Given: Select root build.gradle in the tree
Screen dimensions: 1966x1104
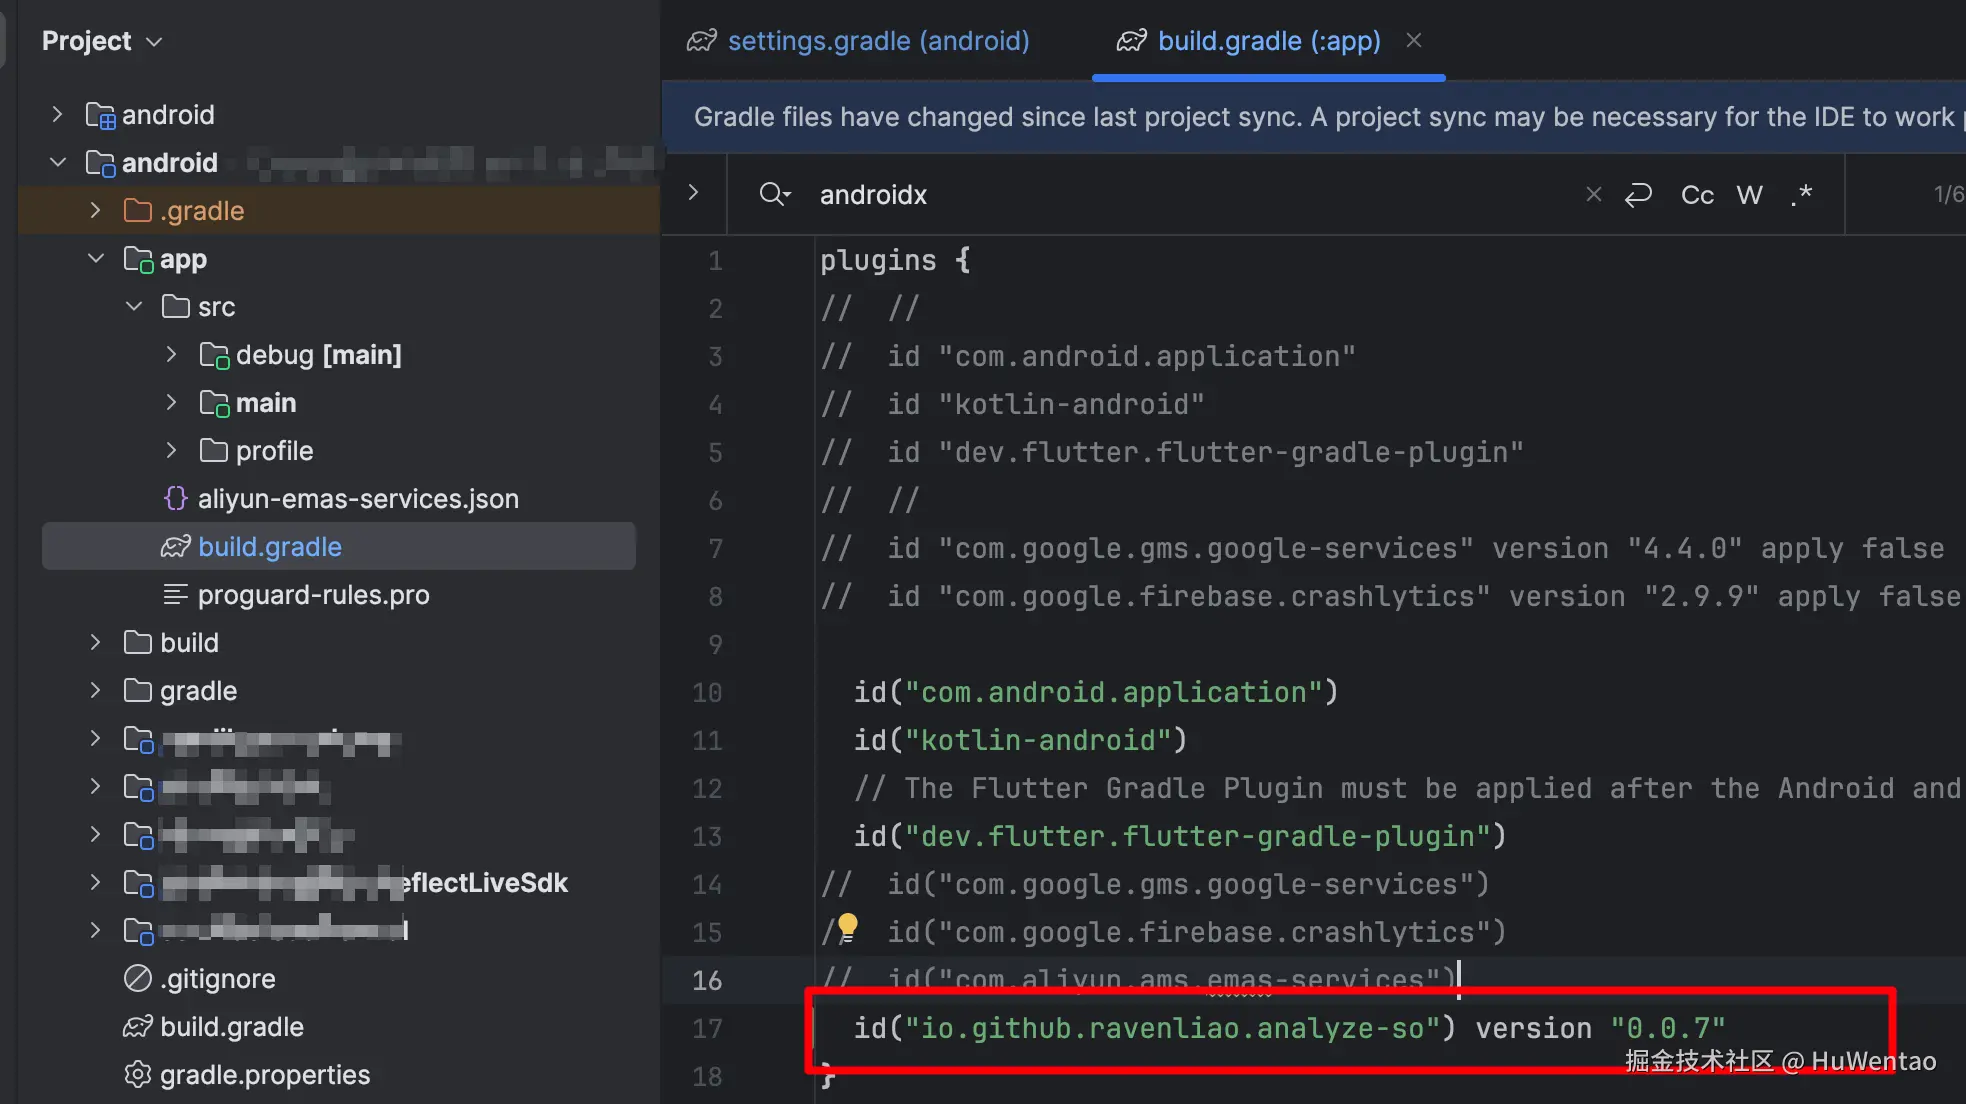Looking at the screenshot, I should click(x=231, y=1026).
